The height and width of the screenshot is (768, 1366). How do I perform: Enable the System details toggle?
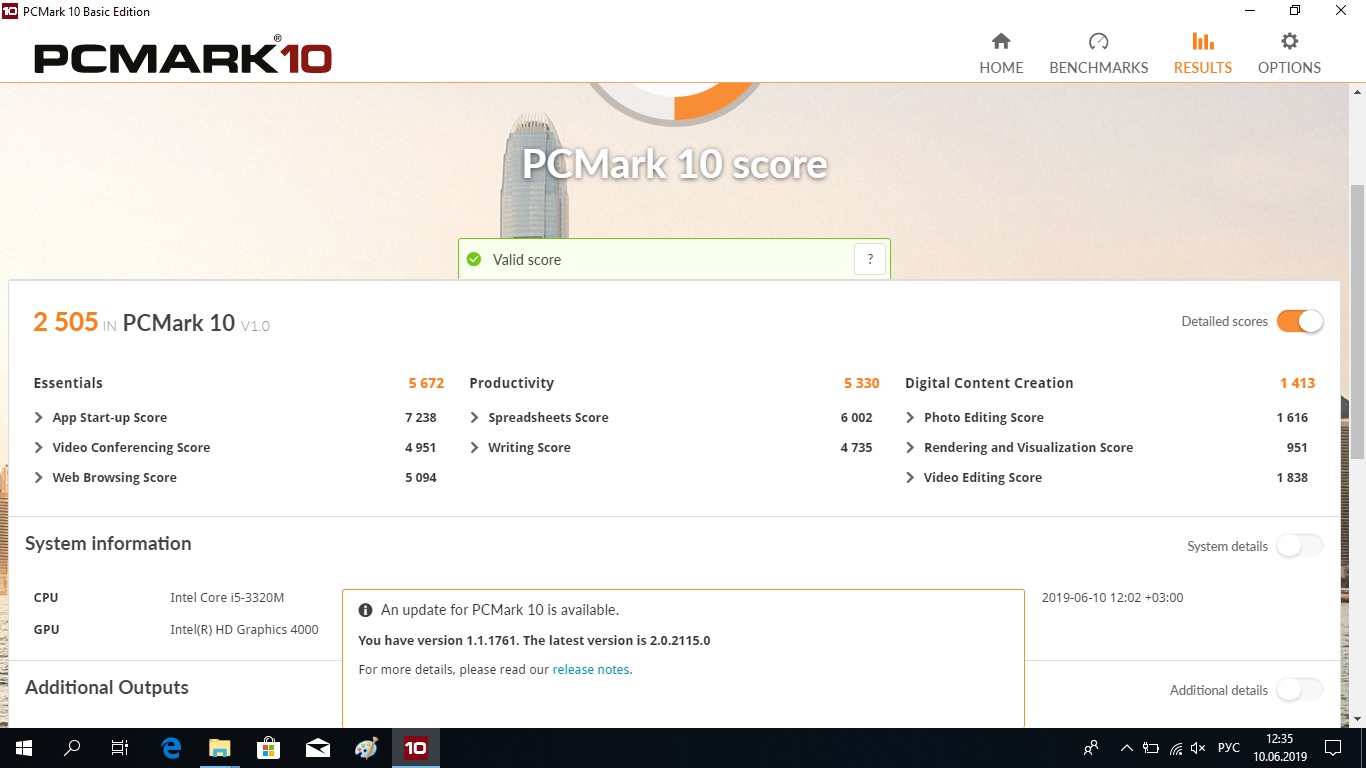[1300, 546]
